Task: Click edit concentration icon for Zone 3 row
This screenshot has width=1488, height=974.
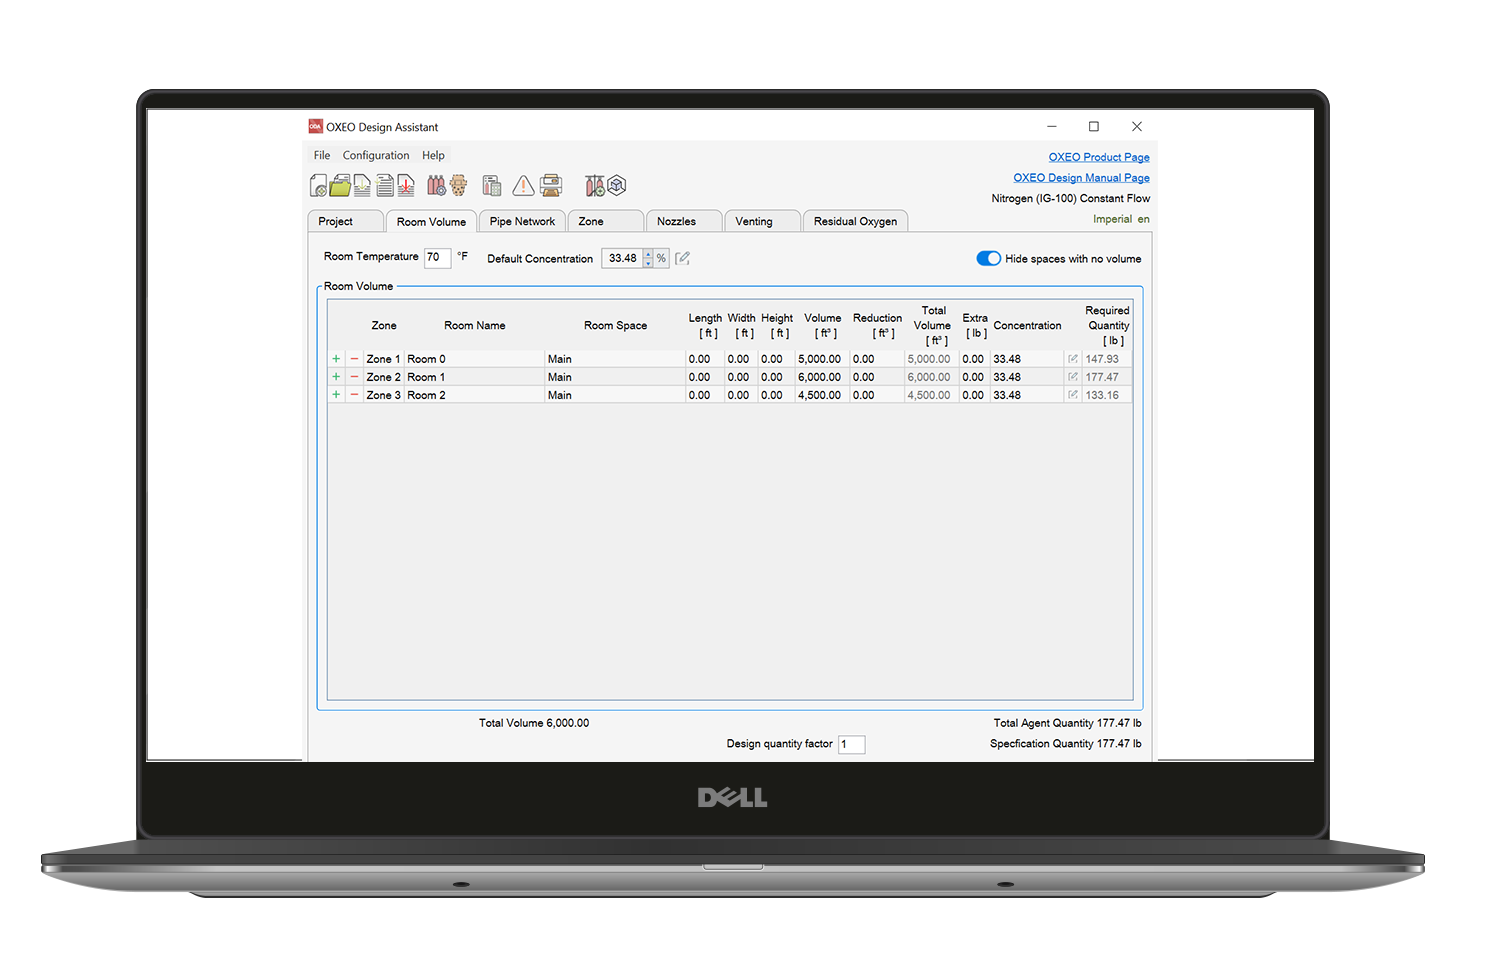Action: coord(1073,395)
